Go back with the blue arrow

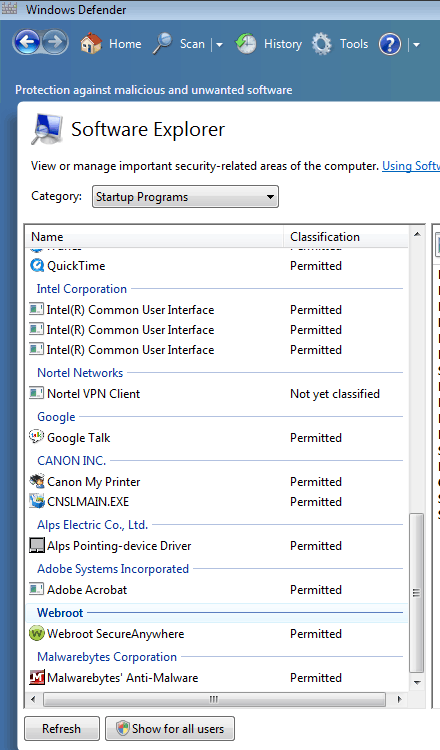click(27, 43)
